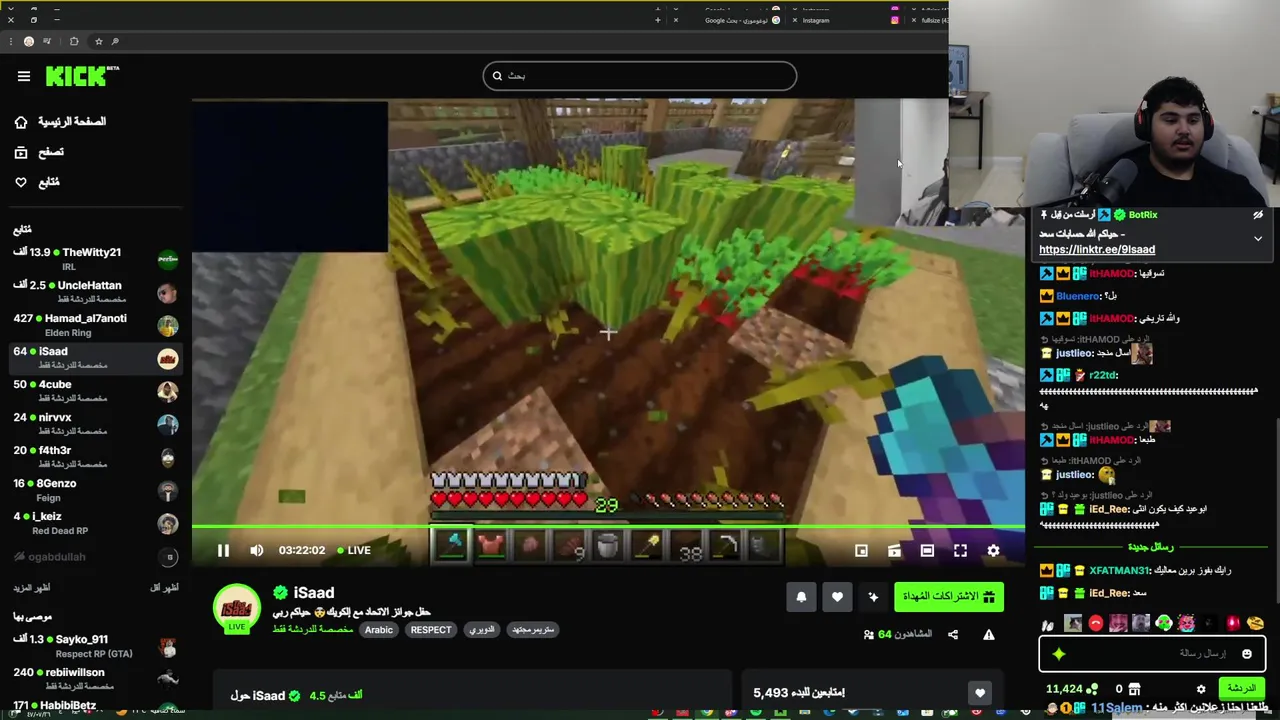Click r22td username in chat
Image resolution: width=1280 pixels, height=720 pixels.
click(1103, 375)
